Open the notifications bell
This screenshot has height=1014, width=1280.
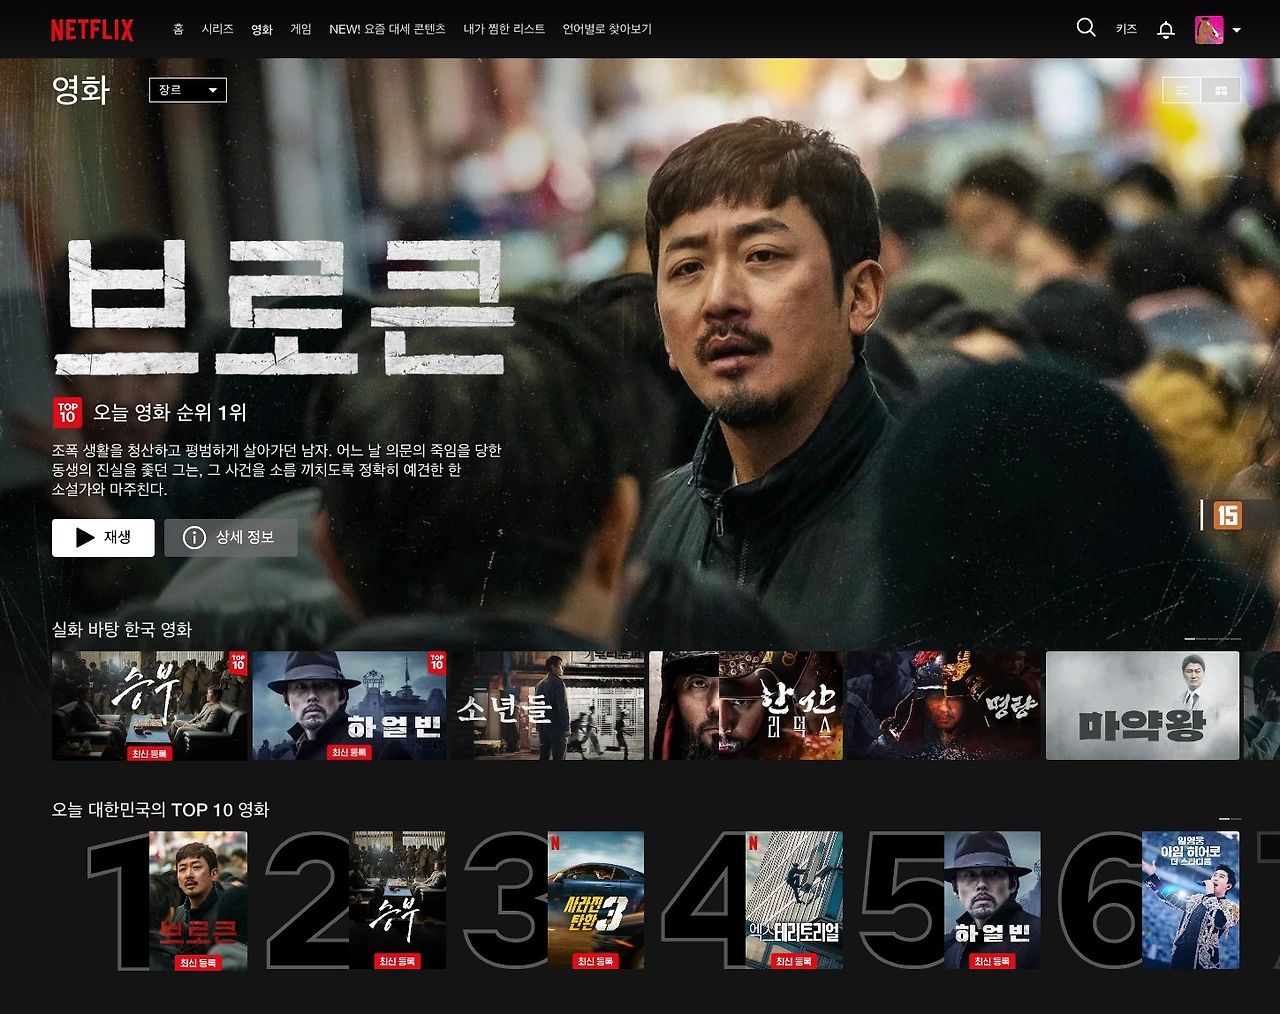pyautogui.click(x=1166, y=30)
